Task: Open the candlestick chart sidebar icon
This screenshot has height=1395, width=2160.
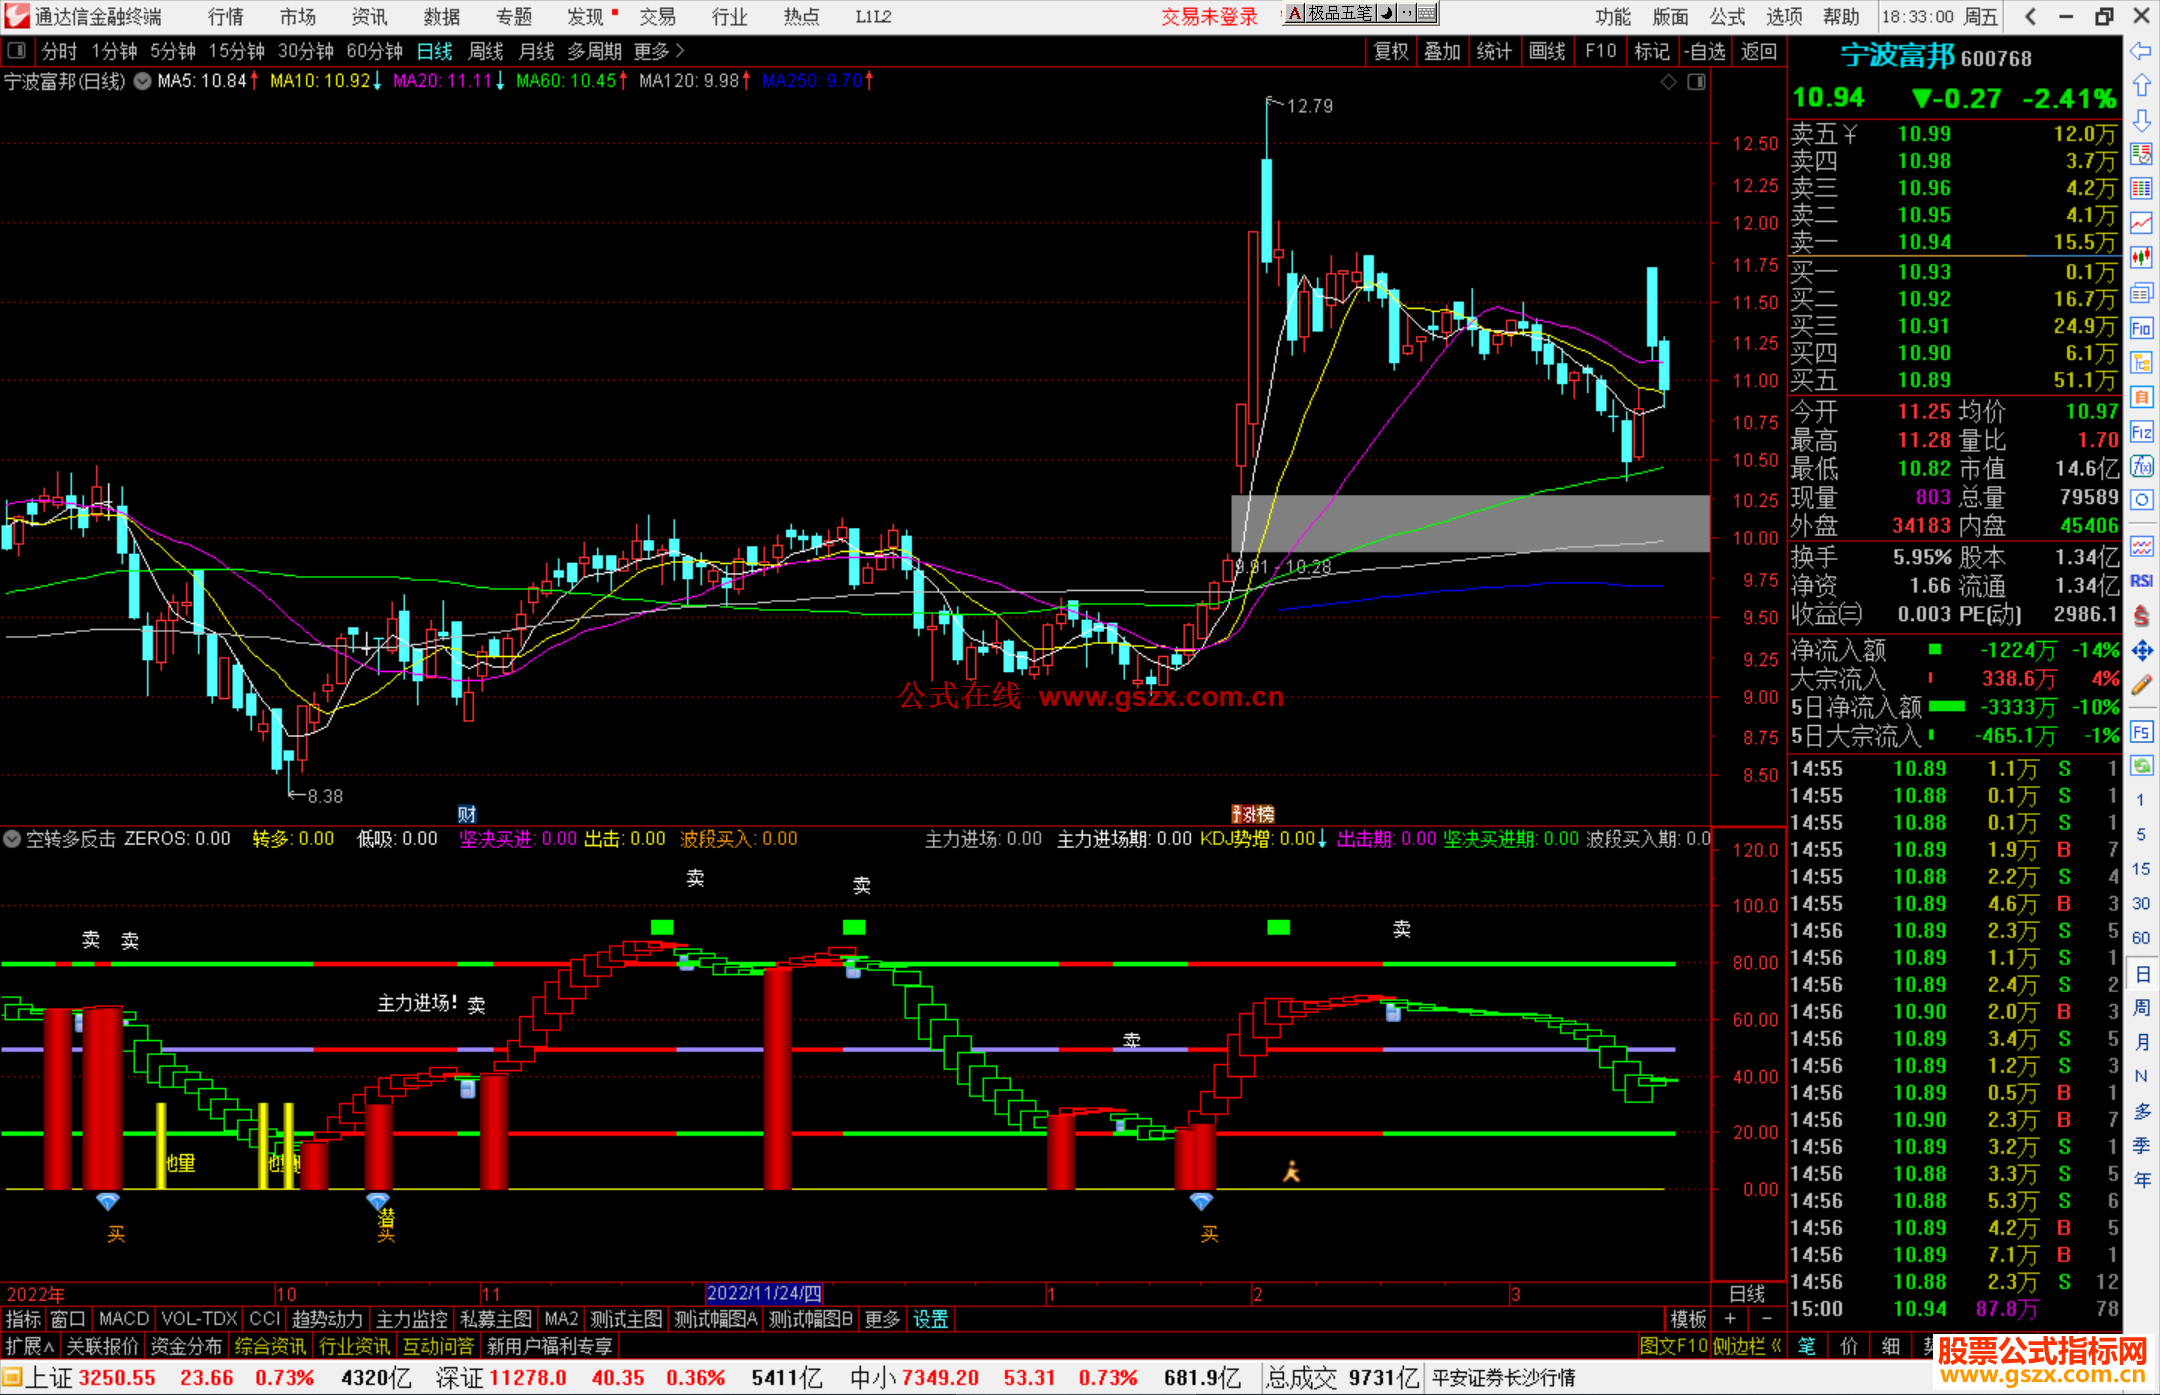Action: pos(2141,258)
